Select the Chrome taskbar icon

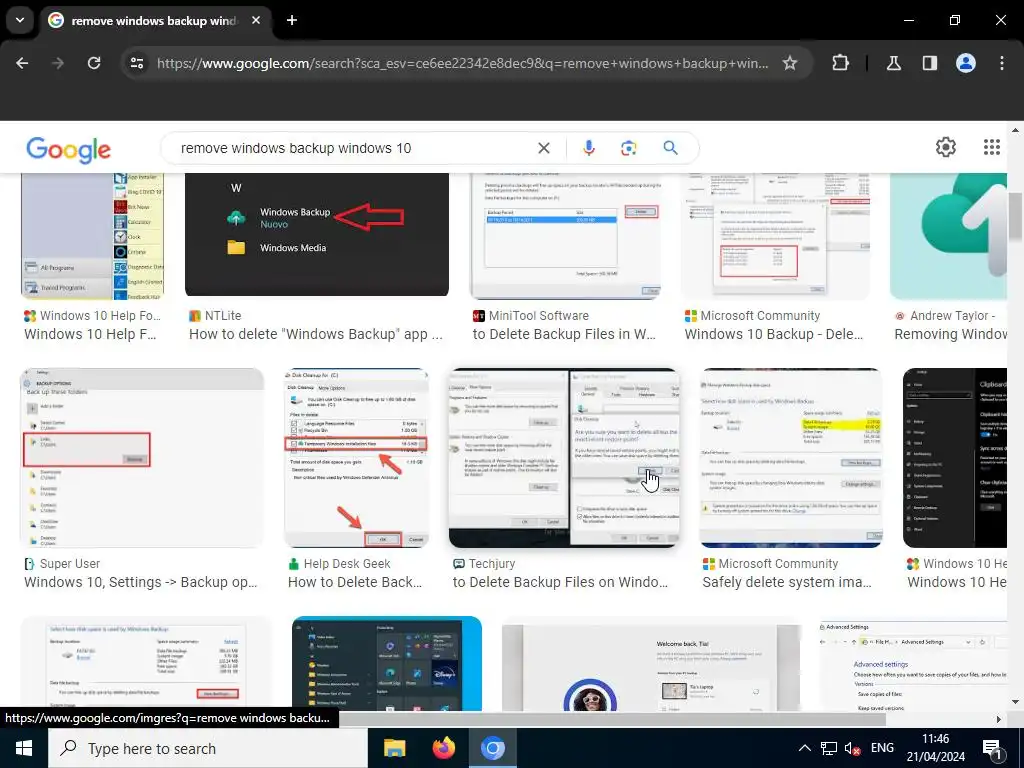tap(493, 748)
